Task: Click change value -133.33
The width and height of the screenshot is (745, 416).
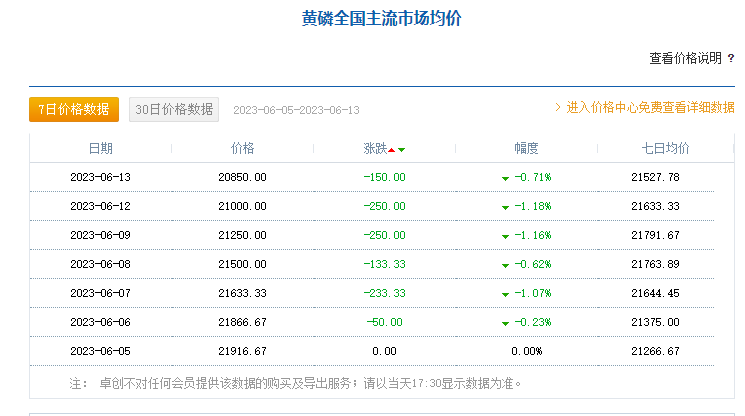Action: coord(384,265)
